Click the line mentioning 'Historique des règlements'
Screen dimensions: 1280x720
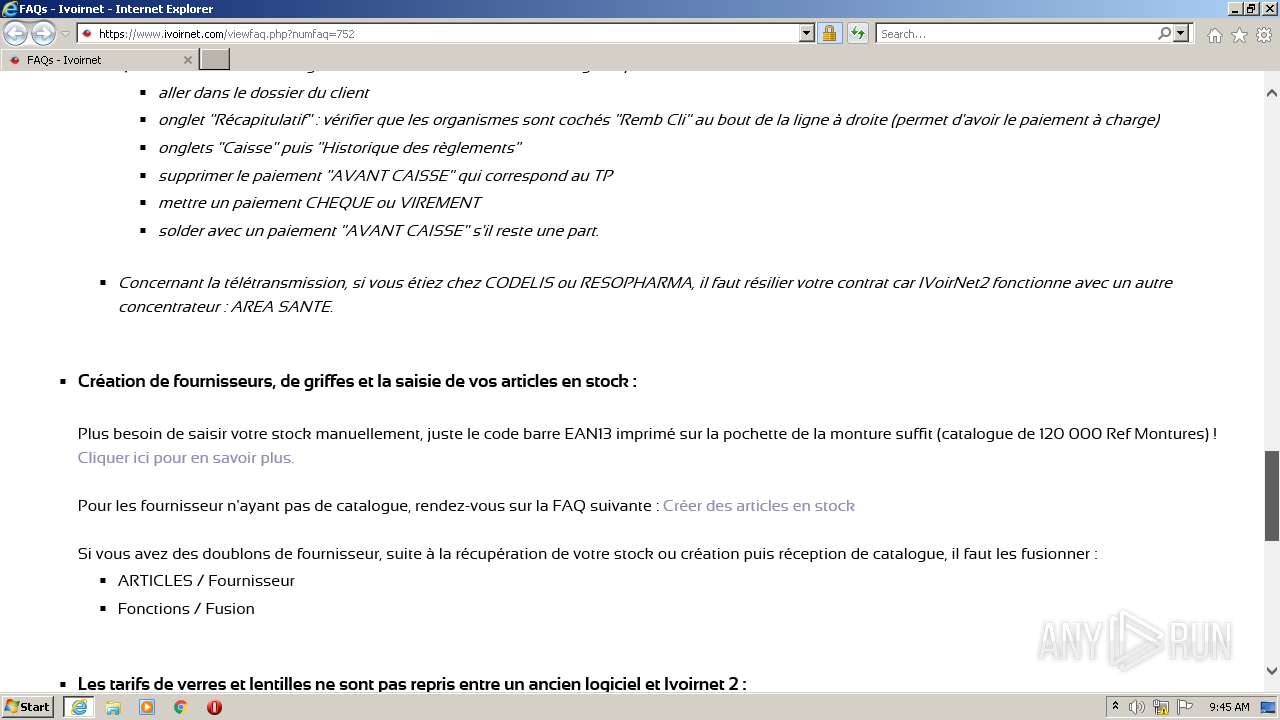click(x=340, y=148)
